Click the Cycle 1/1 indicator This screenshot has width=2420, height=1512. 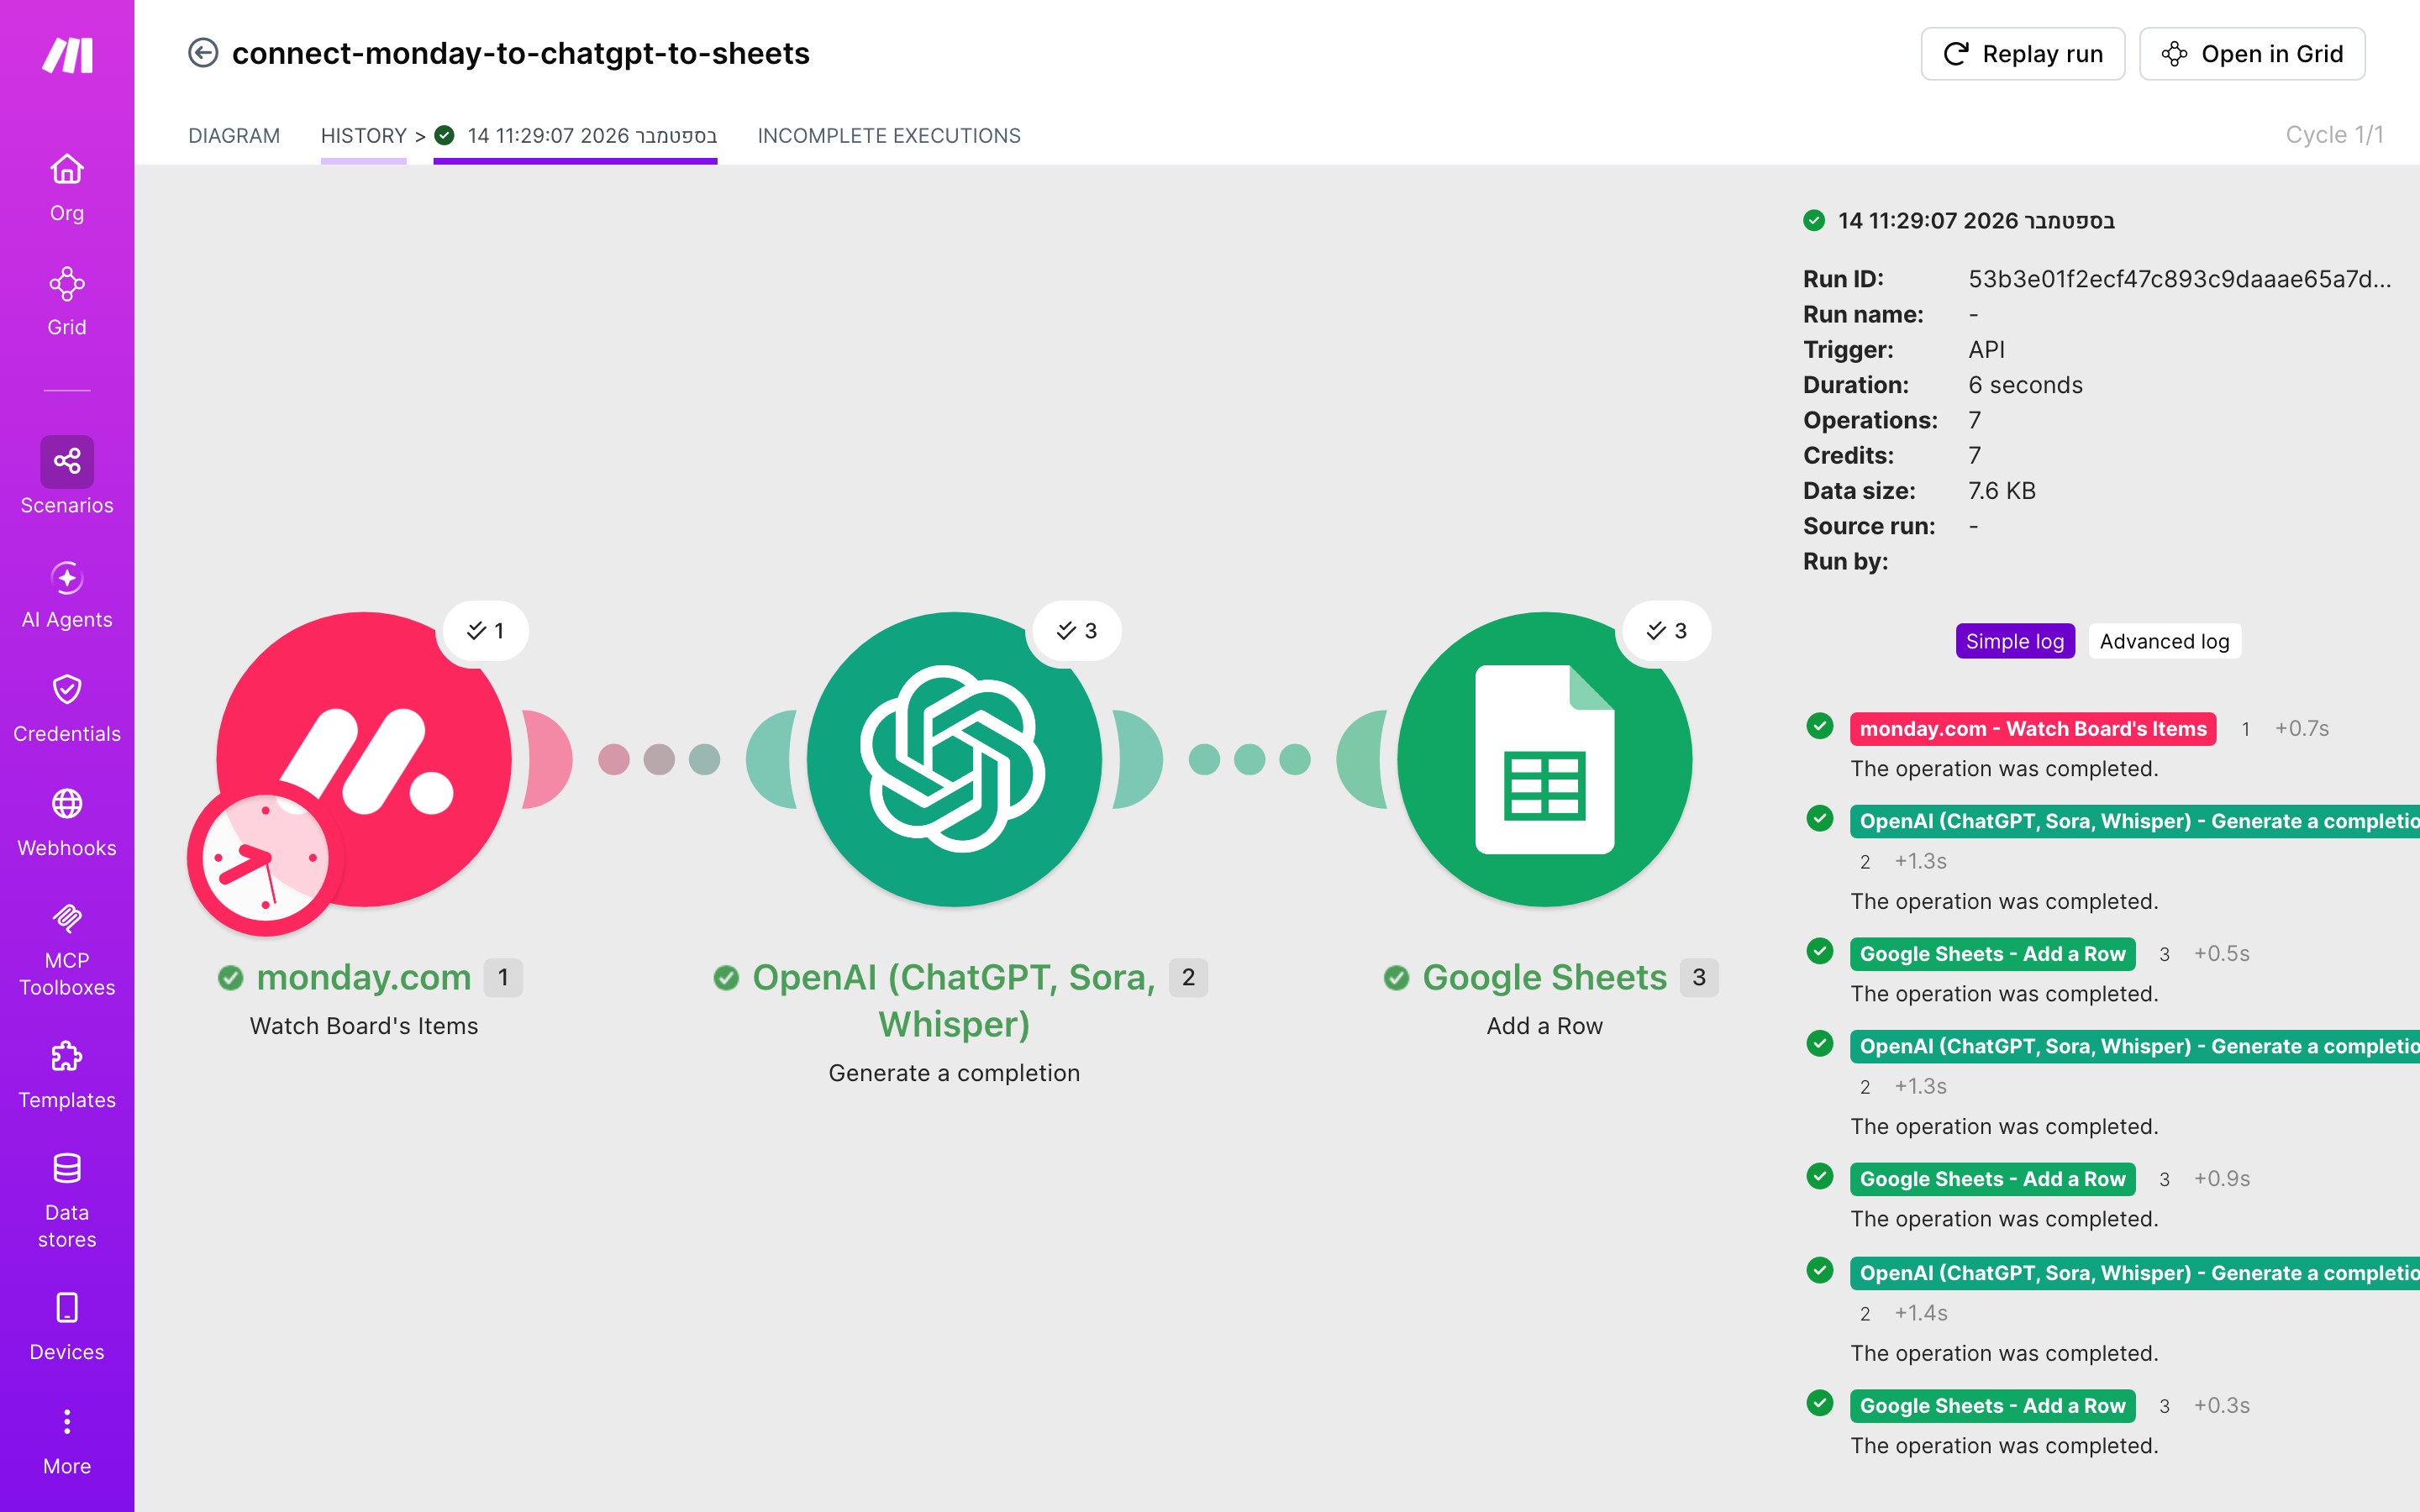point(2334,135)
